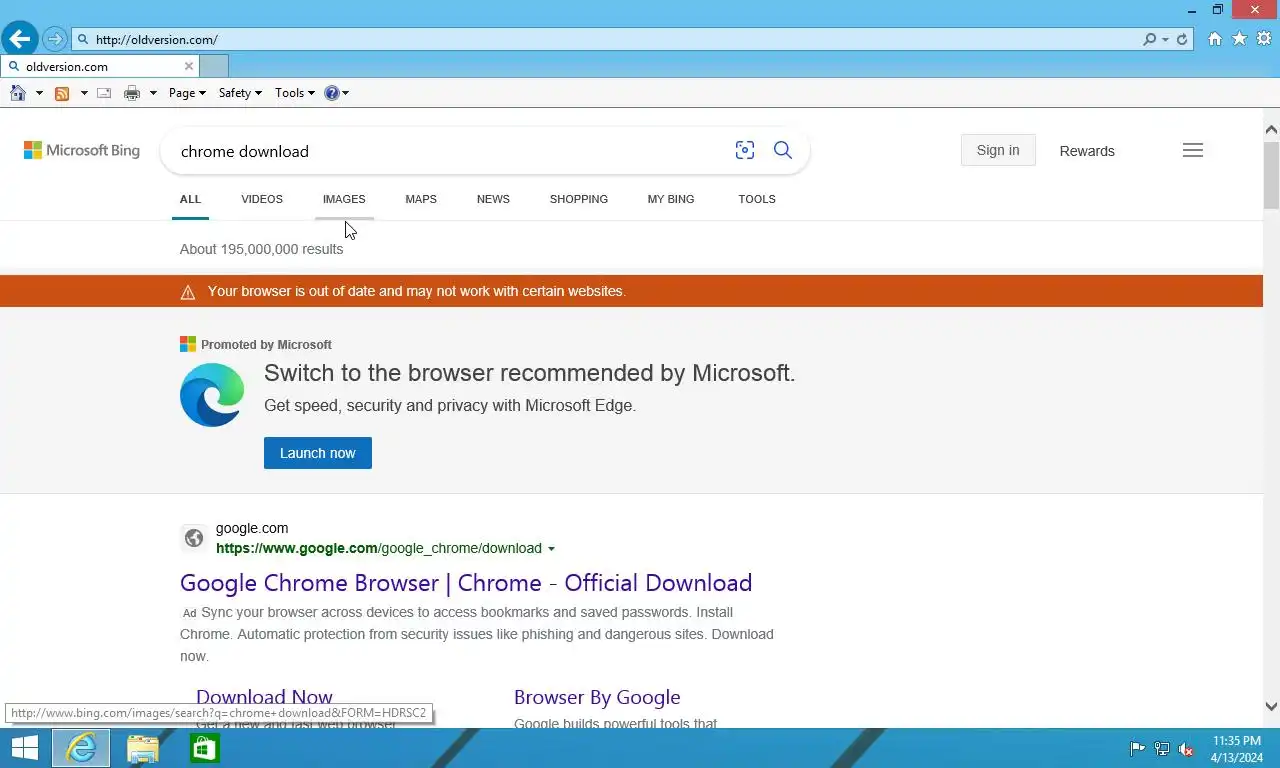This screenshot has width=1280, height=768.
Task: Click the globe icon beside google.com
Action: coord(194,538)
